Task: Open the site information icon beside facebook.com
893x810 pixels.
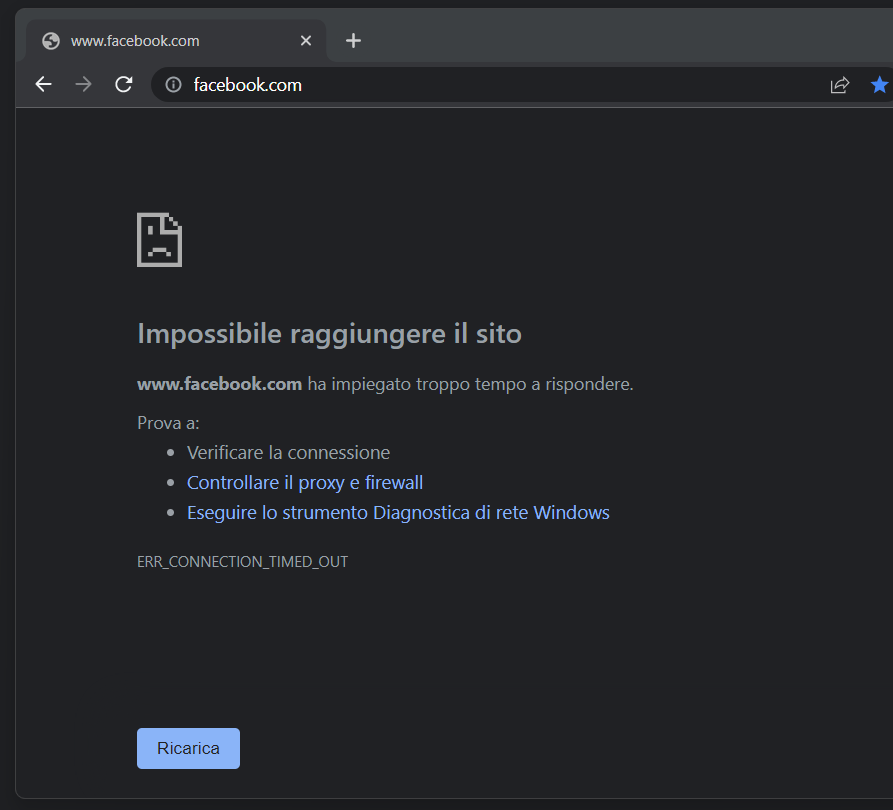Action: tap(173, 85)
